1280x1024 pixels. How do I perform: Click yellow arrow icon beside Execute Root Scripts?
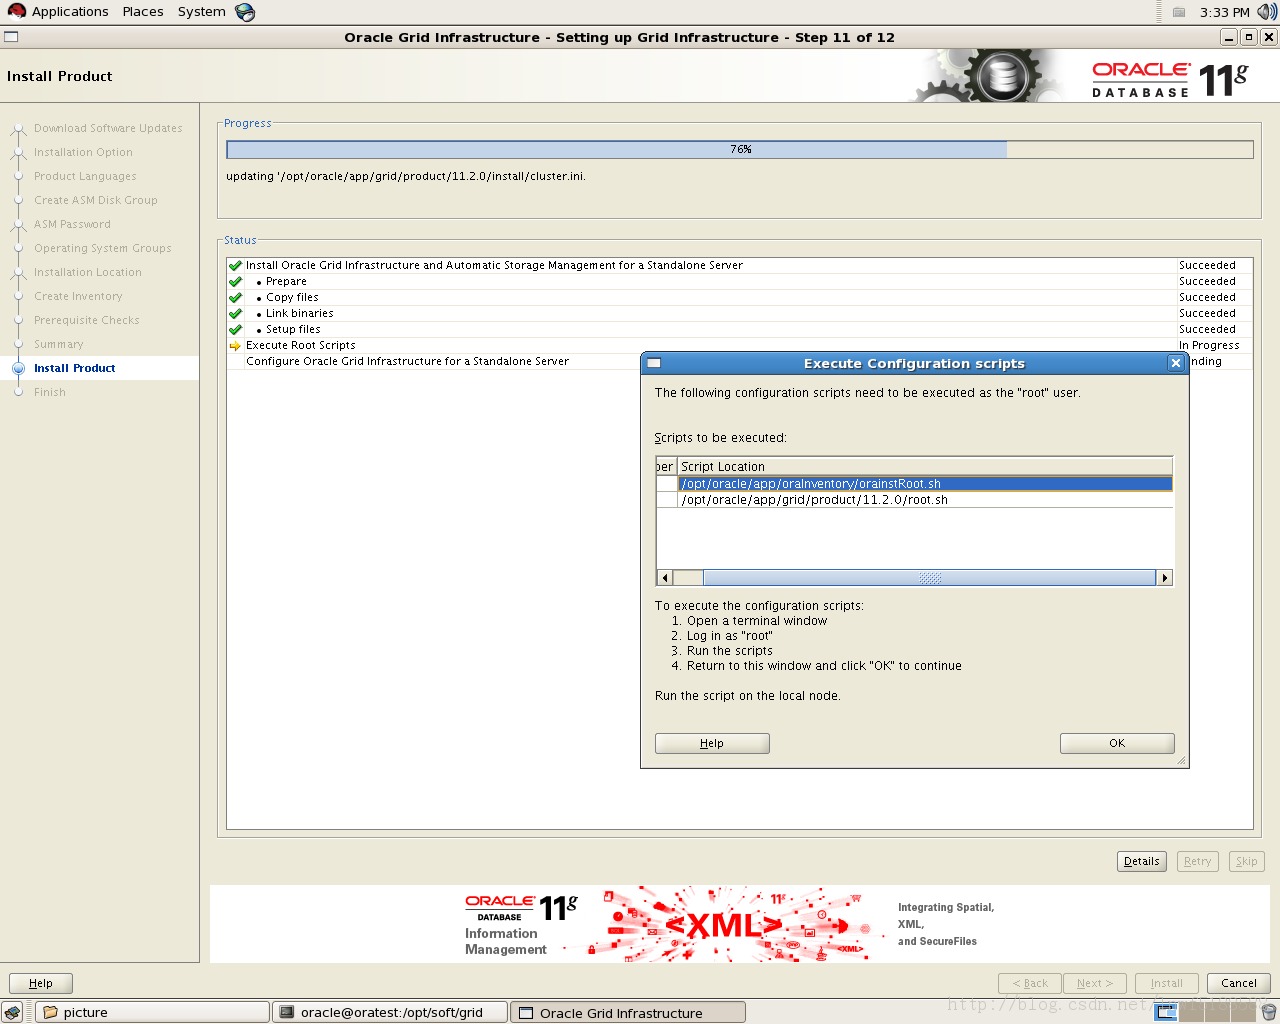236,346
